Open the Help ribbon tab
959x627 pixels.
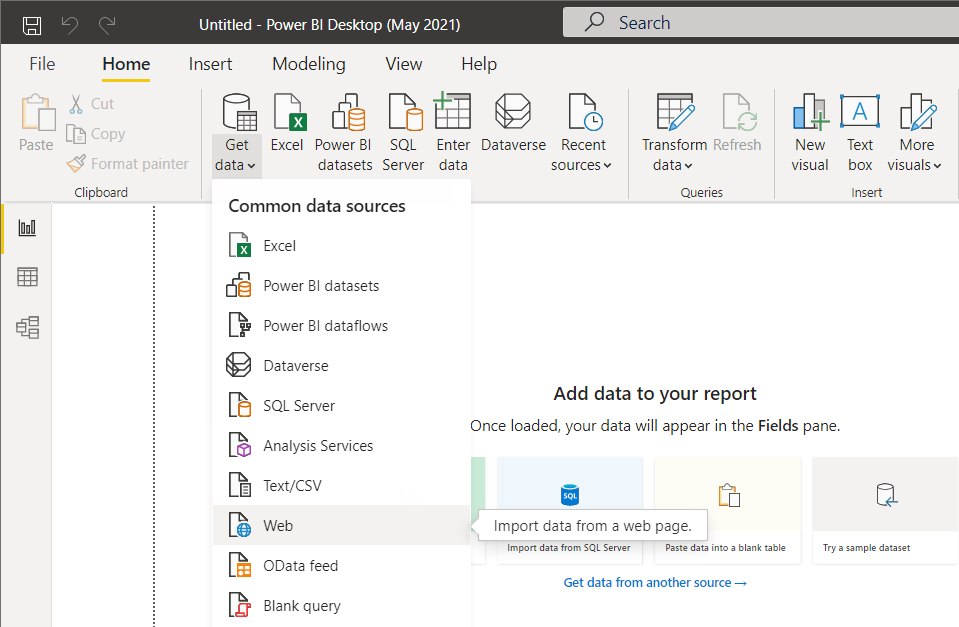point(479,64)
